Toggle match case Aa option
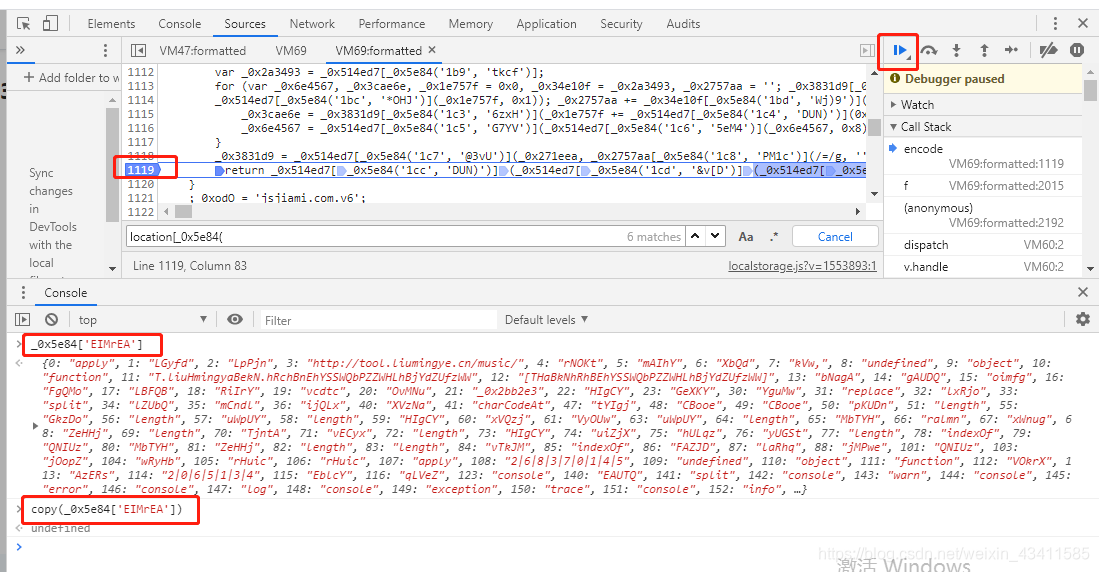Screen dimensions: 1099x572 746,237
